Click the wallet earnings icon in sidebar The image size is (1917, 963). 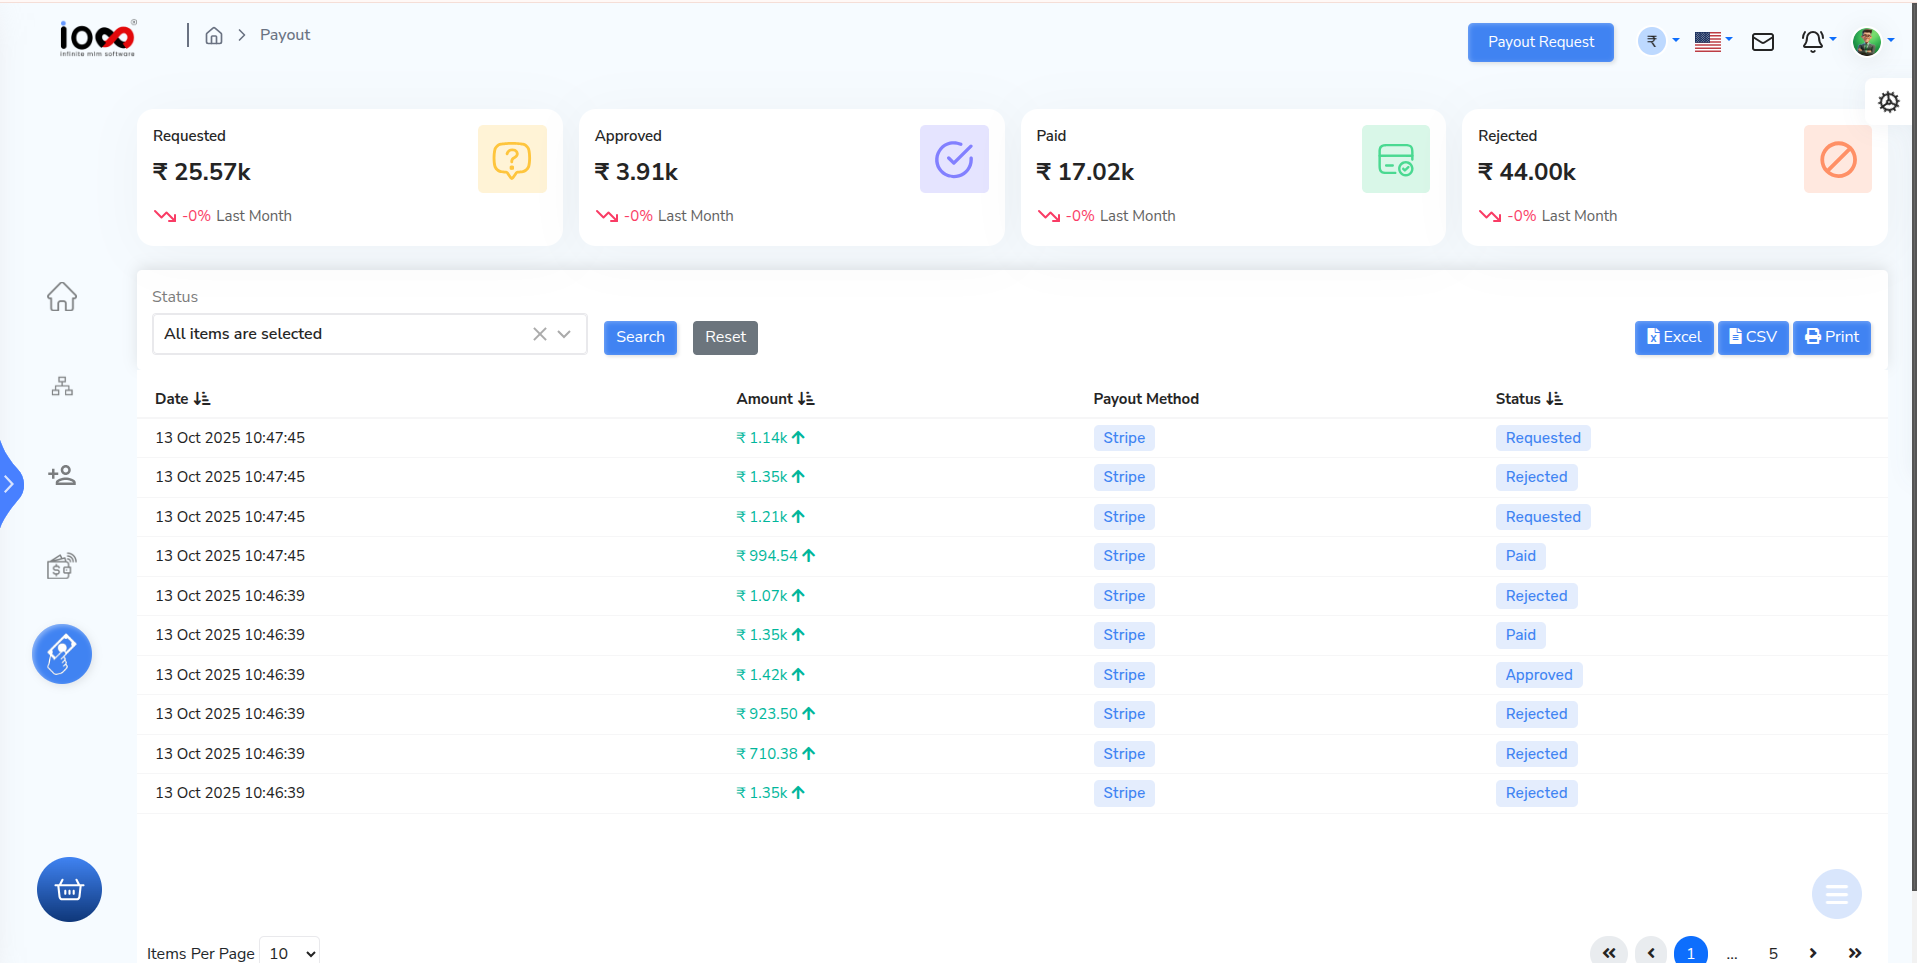pos(61,565)
